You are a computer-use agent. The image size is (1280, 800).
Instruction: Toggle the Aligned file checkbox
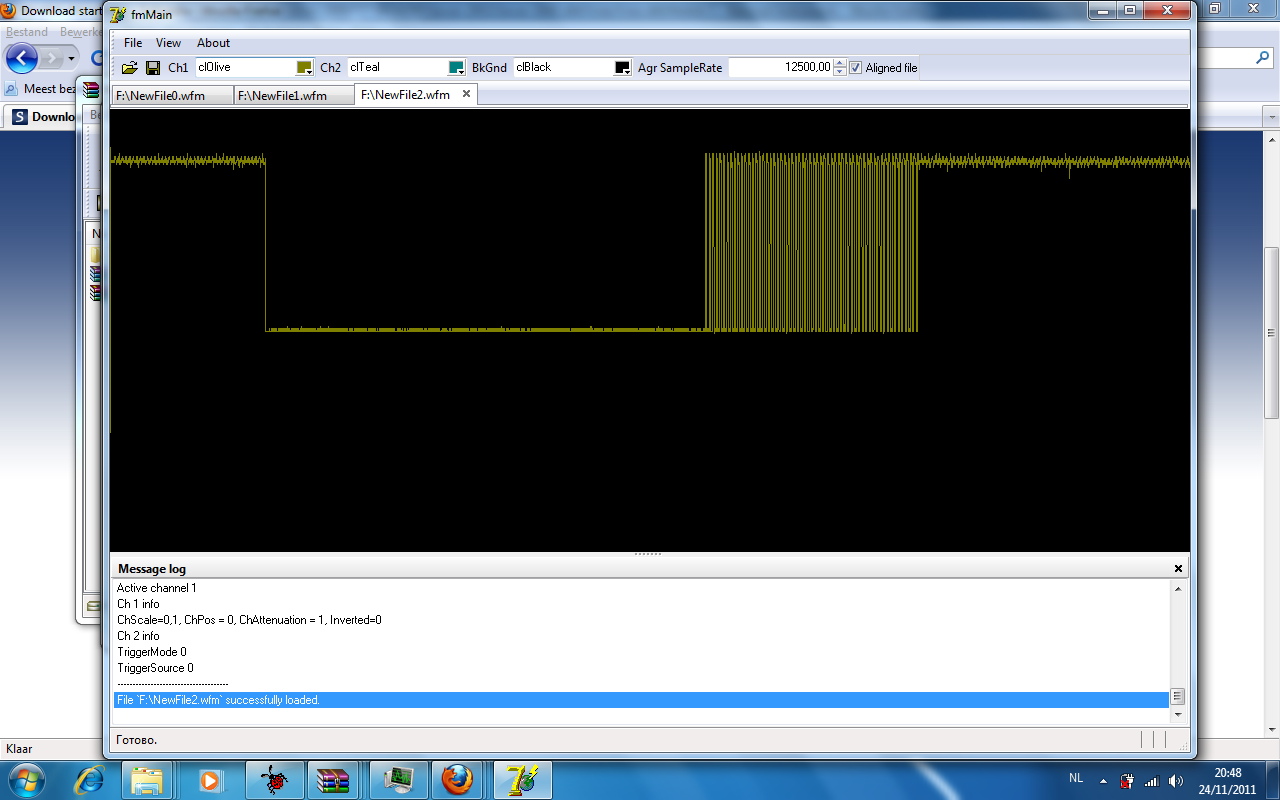855,68
